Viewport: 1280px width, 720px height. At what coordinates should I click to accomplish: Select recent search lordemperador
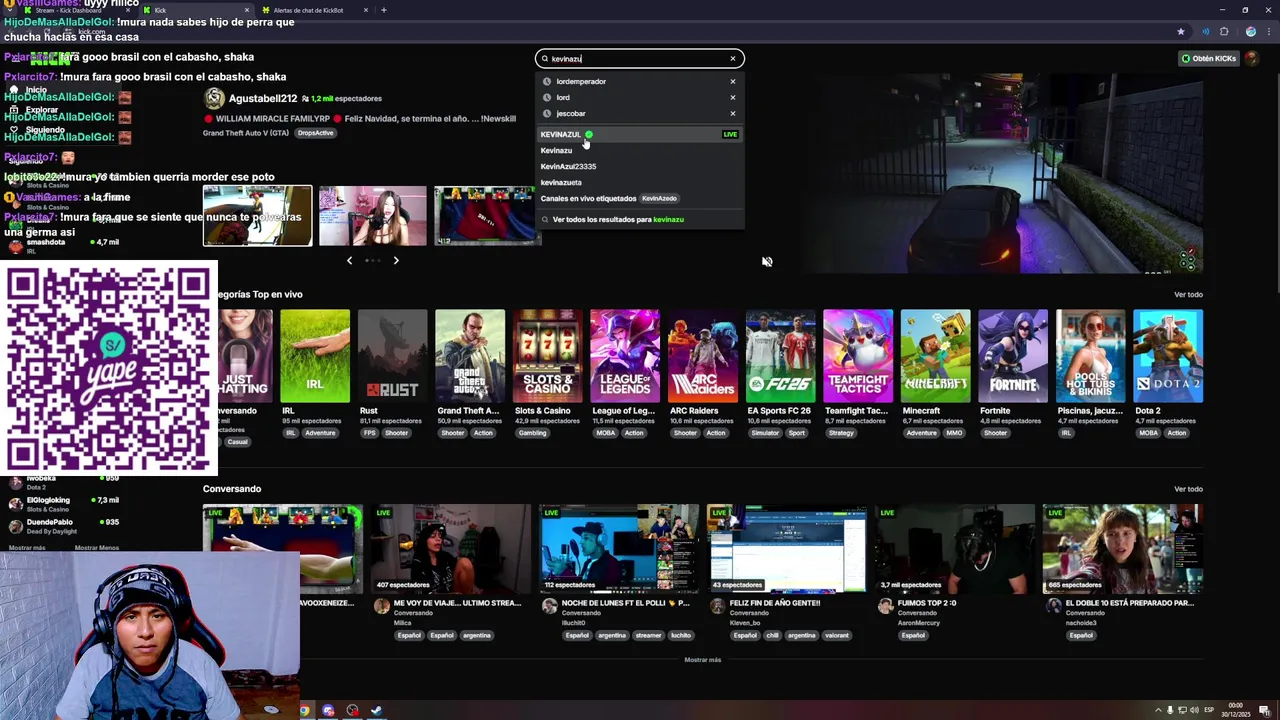click(x=581, y=81)
